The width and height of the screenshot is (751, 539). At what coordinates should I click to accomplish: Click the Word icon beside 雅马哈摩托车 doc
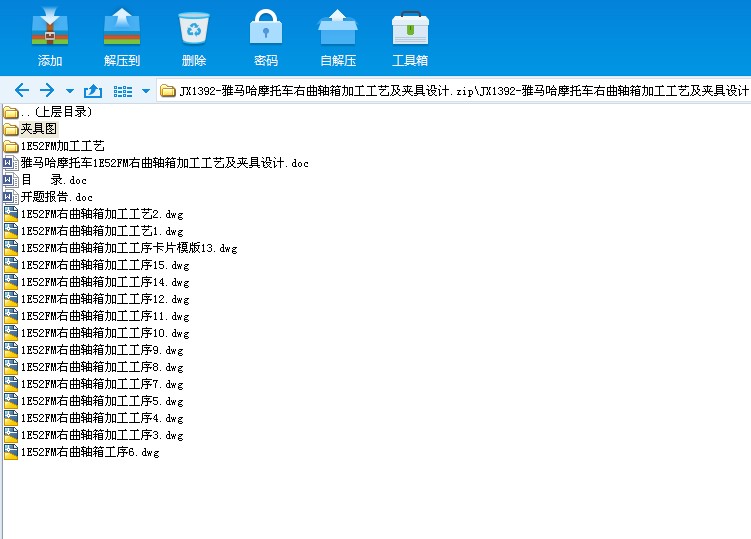click(x=11, y=163)
